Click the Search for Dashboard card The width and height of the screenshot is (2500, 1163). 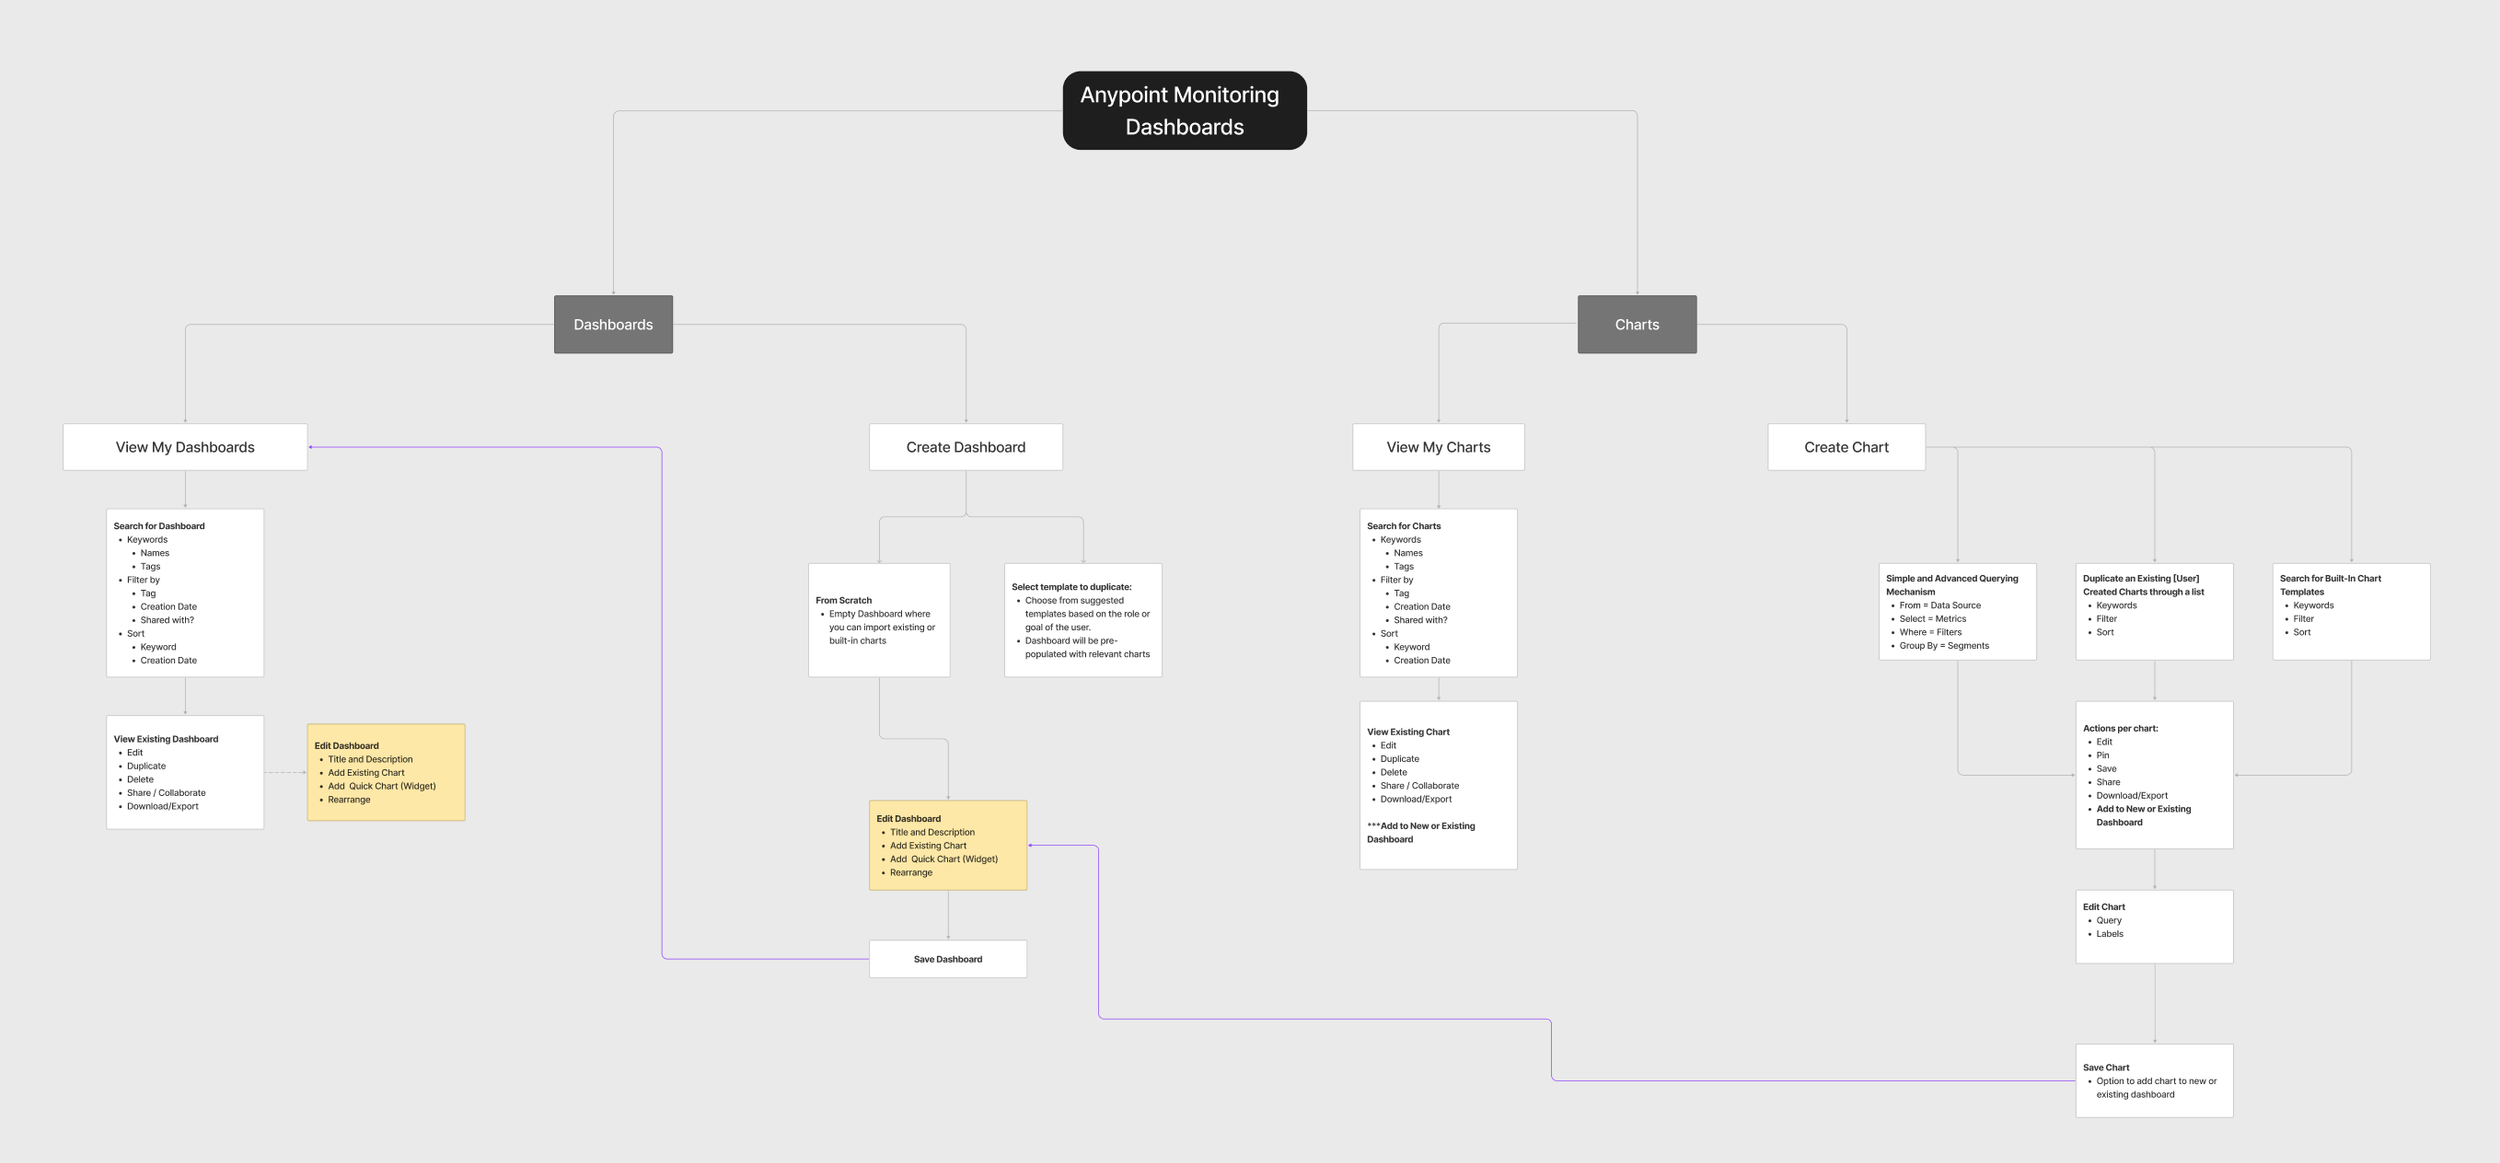185,592
